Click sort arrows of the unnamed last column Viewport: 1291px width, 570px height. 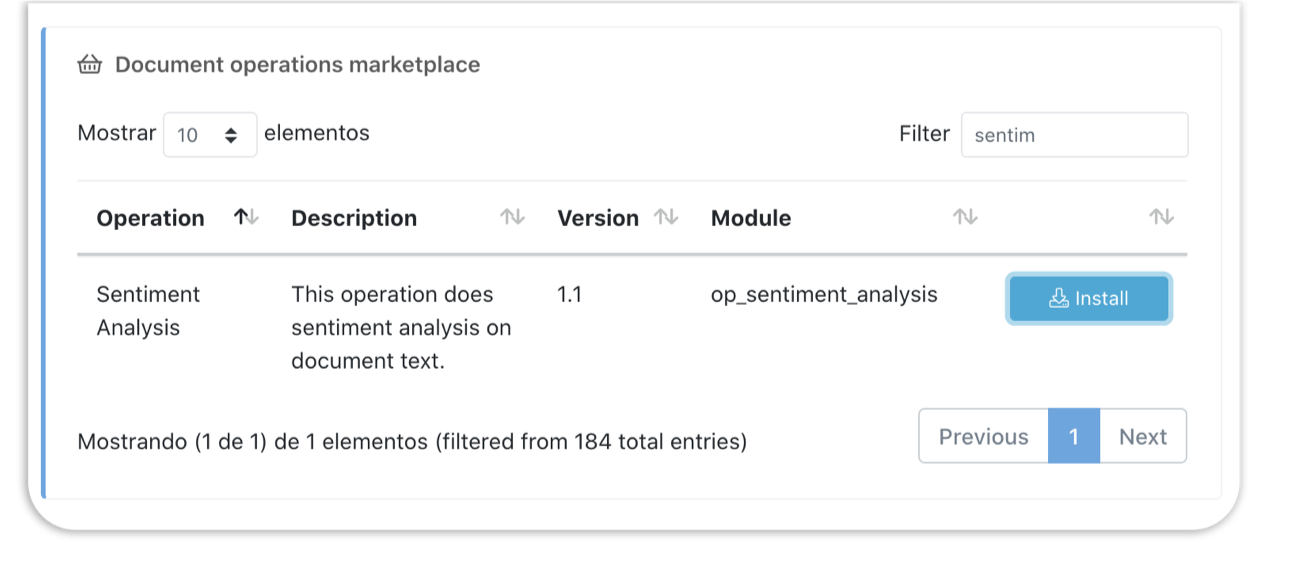point(1161,217)
